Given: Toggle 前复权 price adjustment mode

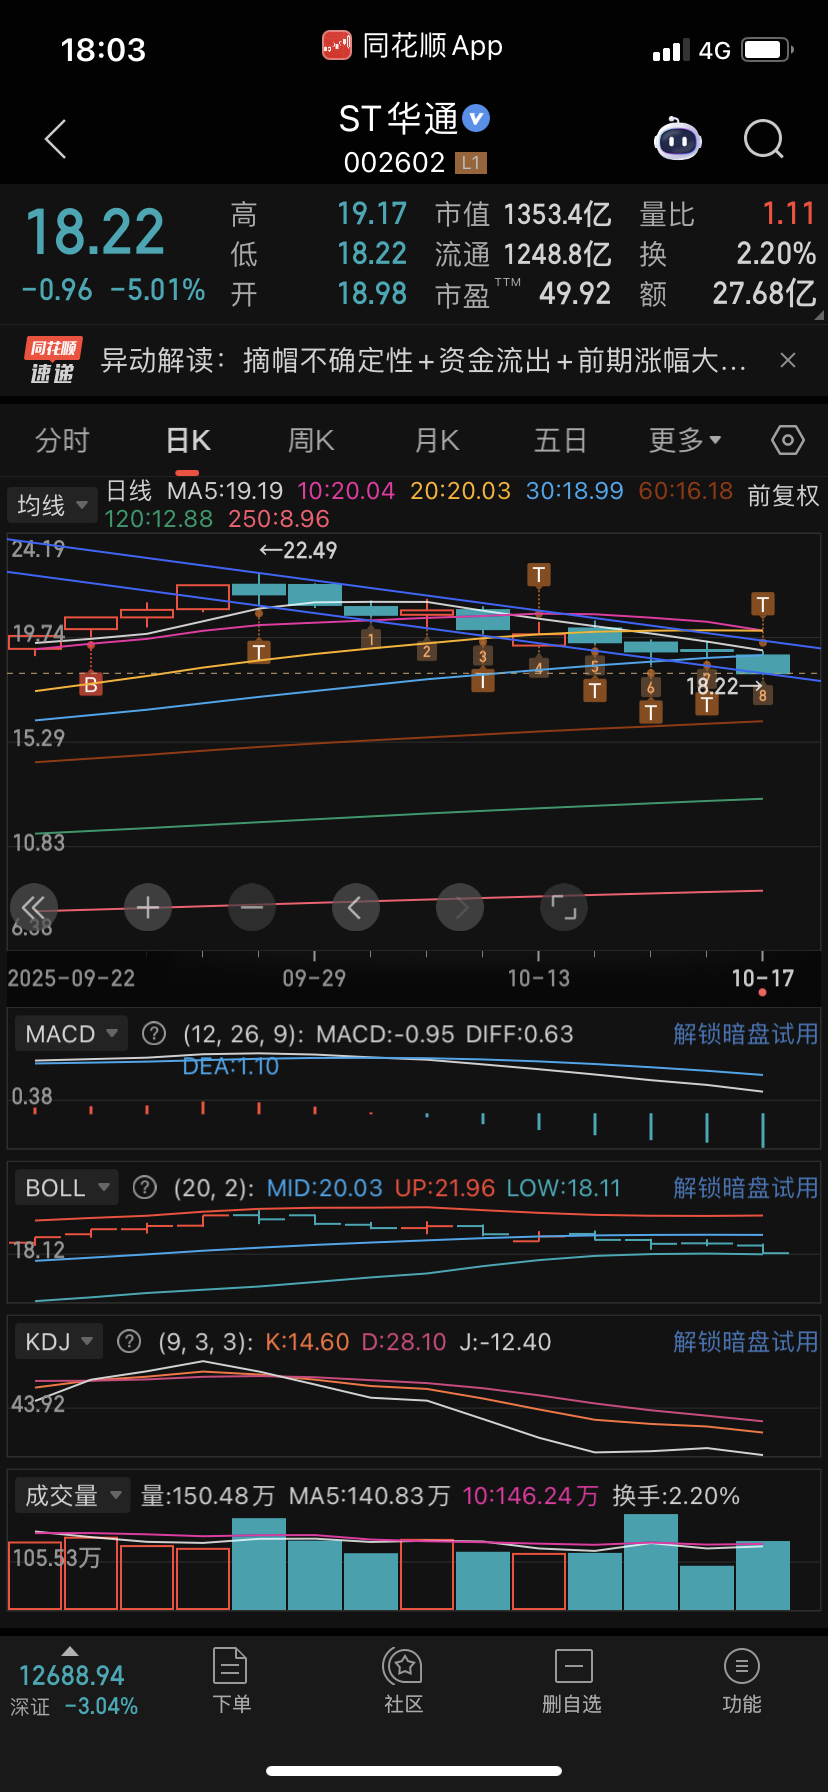Looking at the screenshot, I should click(x=783, y=496).
